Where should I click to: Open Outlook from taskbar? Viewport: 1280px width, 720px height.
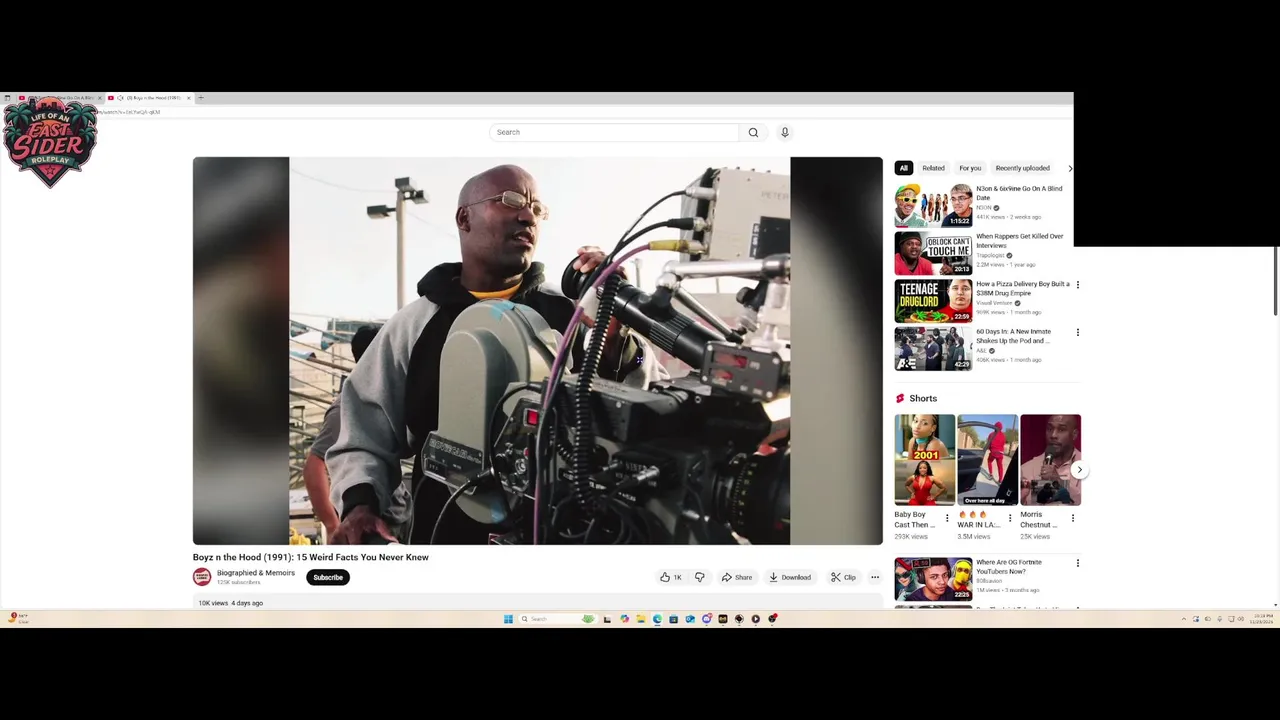(x=690, y=619)
